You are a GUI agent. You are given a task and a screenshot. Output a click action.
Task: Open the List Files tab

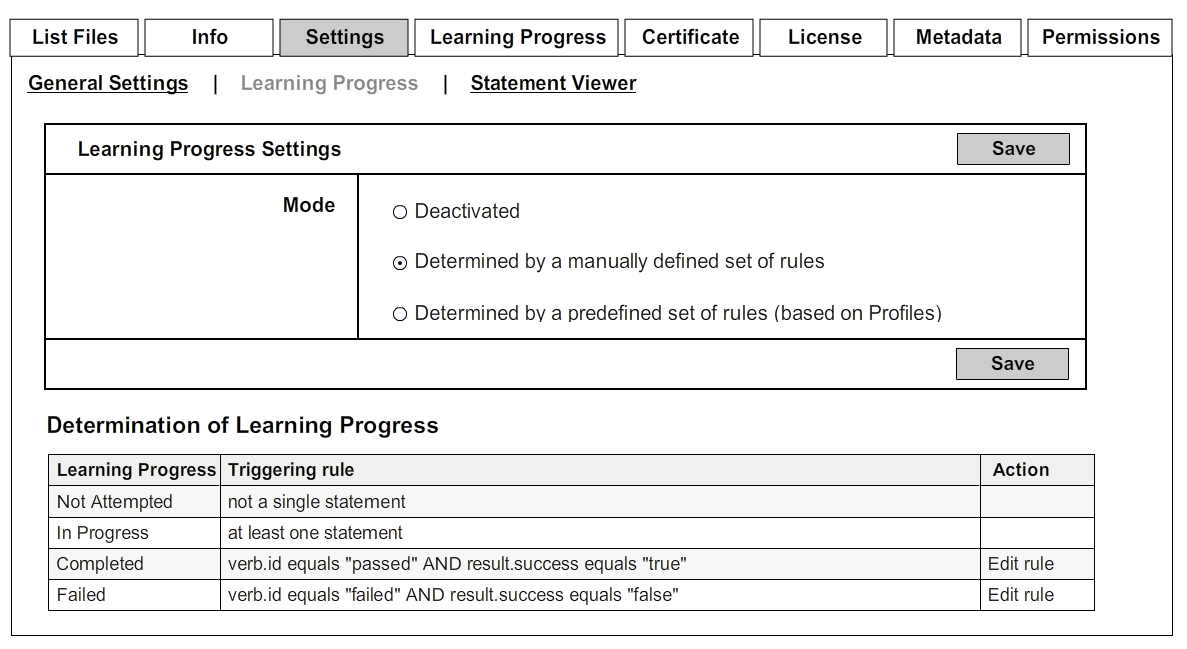(75, 38)
